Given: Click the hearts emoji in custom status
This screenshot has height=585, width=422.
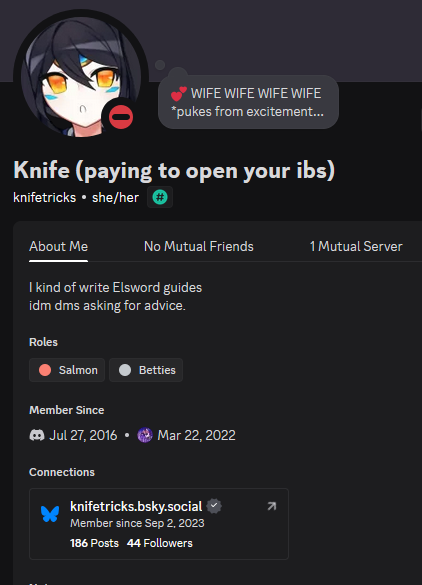Looking at the screenshot, I should [178, 94].
